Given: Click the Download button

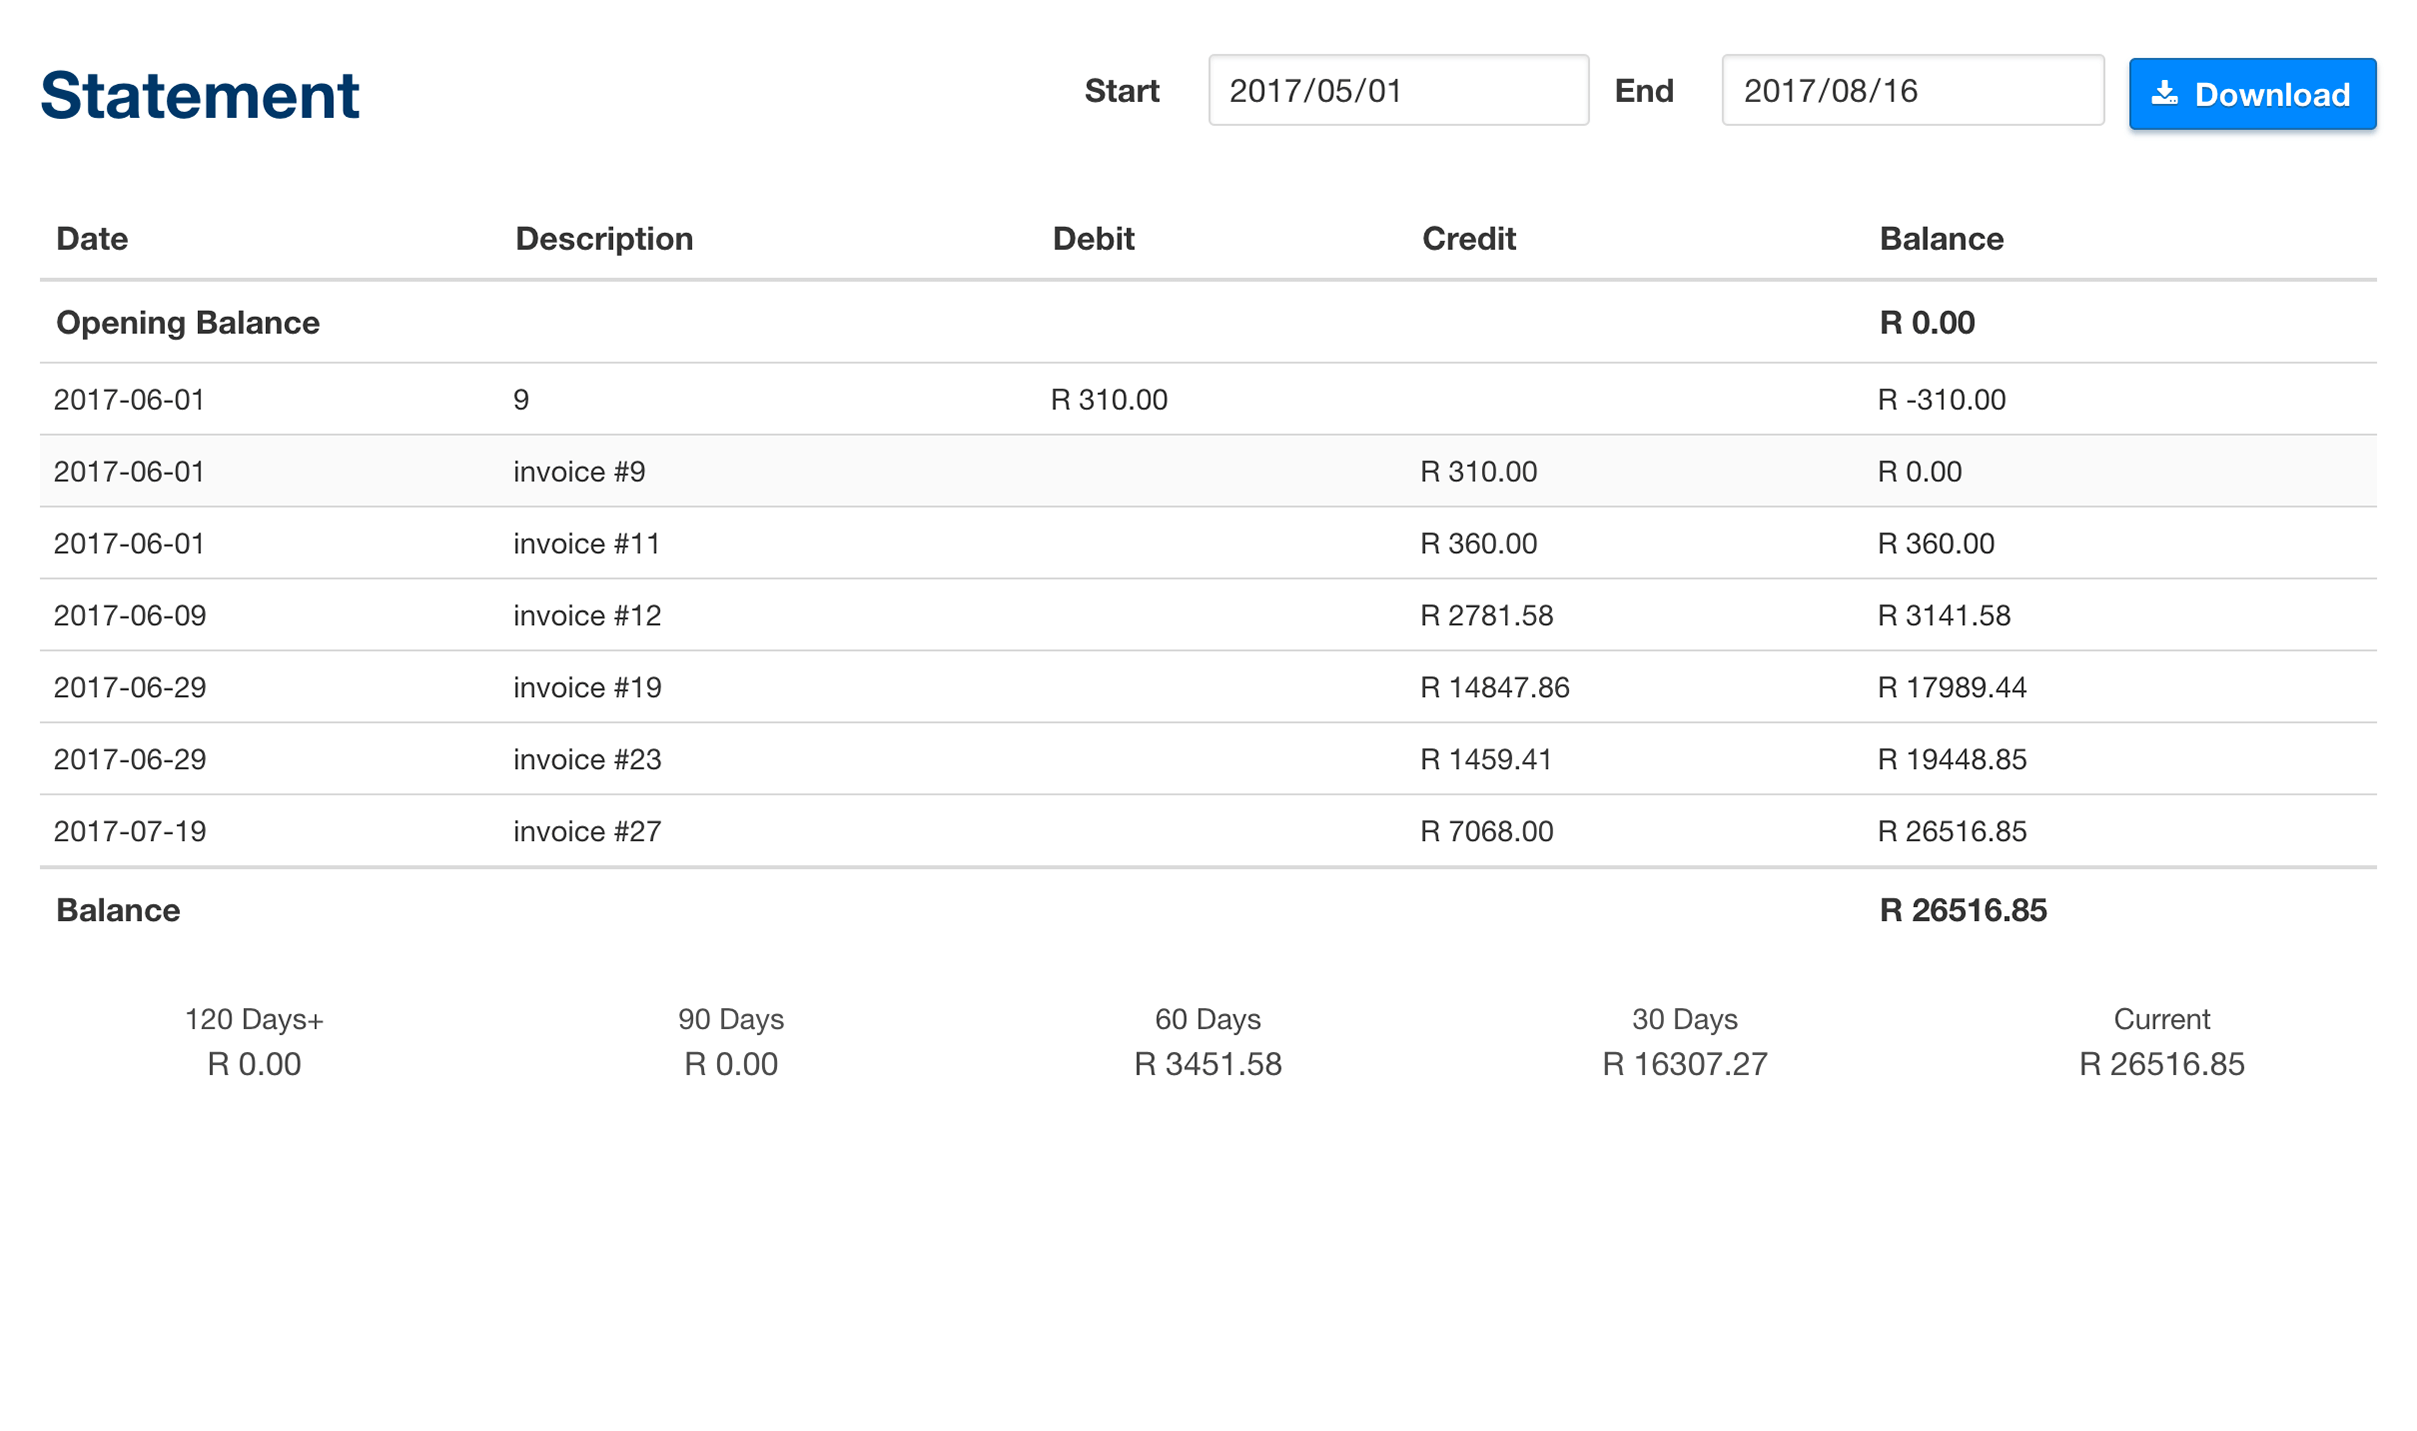Looking at the screenshot, I should pyautogui.click(x=2251, y=94).
